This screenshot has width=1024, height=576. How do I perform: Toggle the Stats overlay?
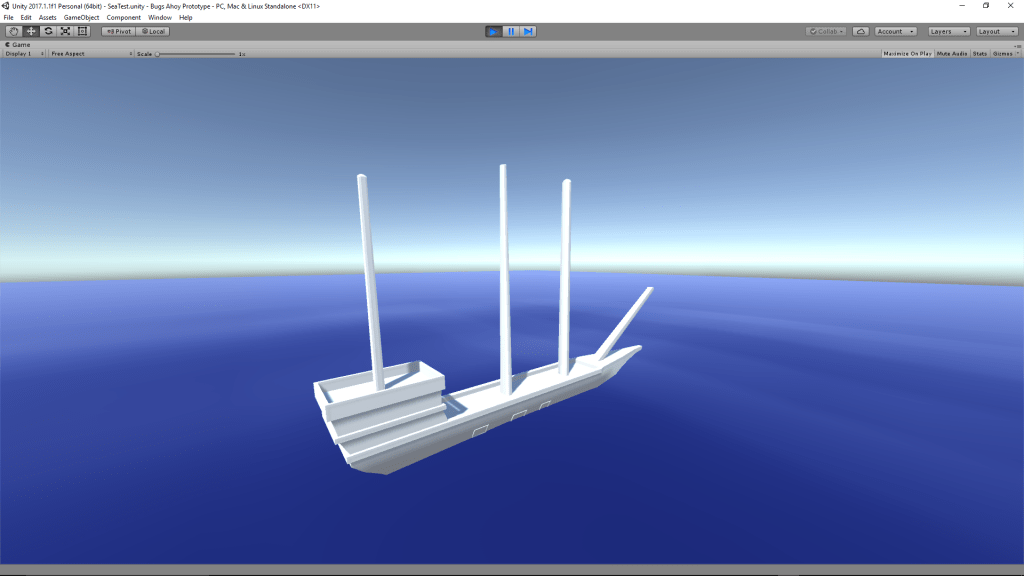click(x=980, y=53)
